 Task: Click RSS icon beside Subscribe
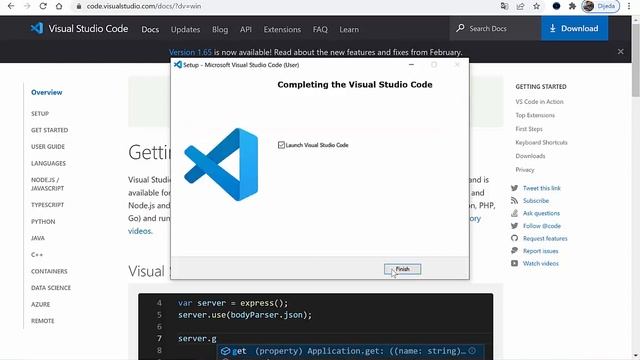(514, 200)
